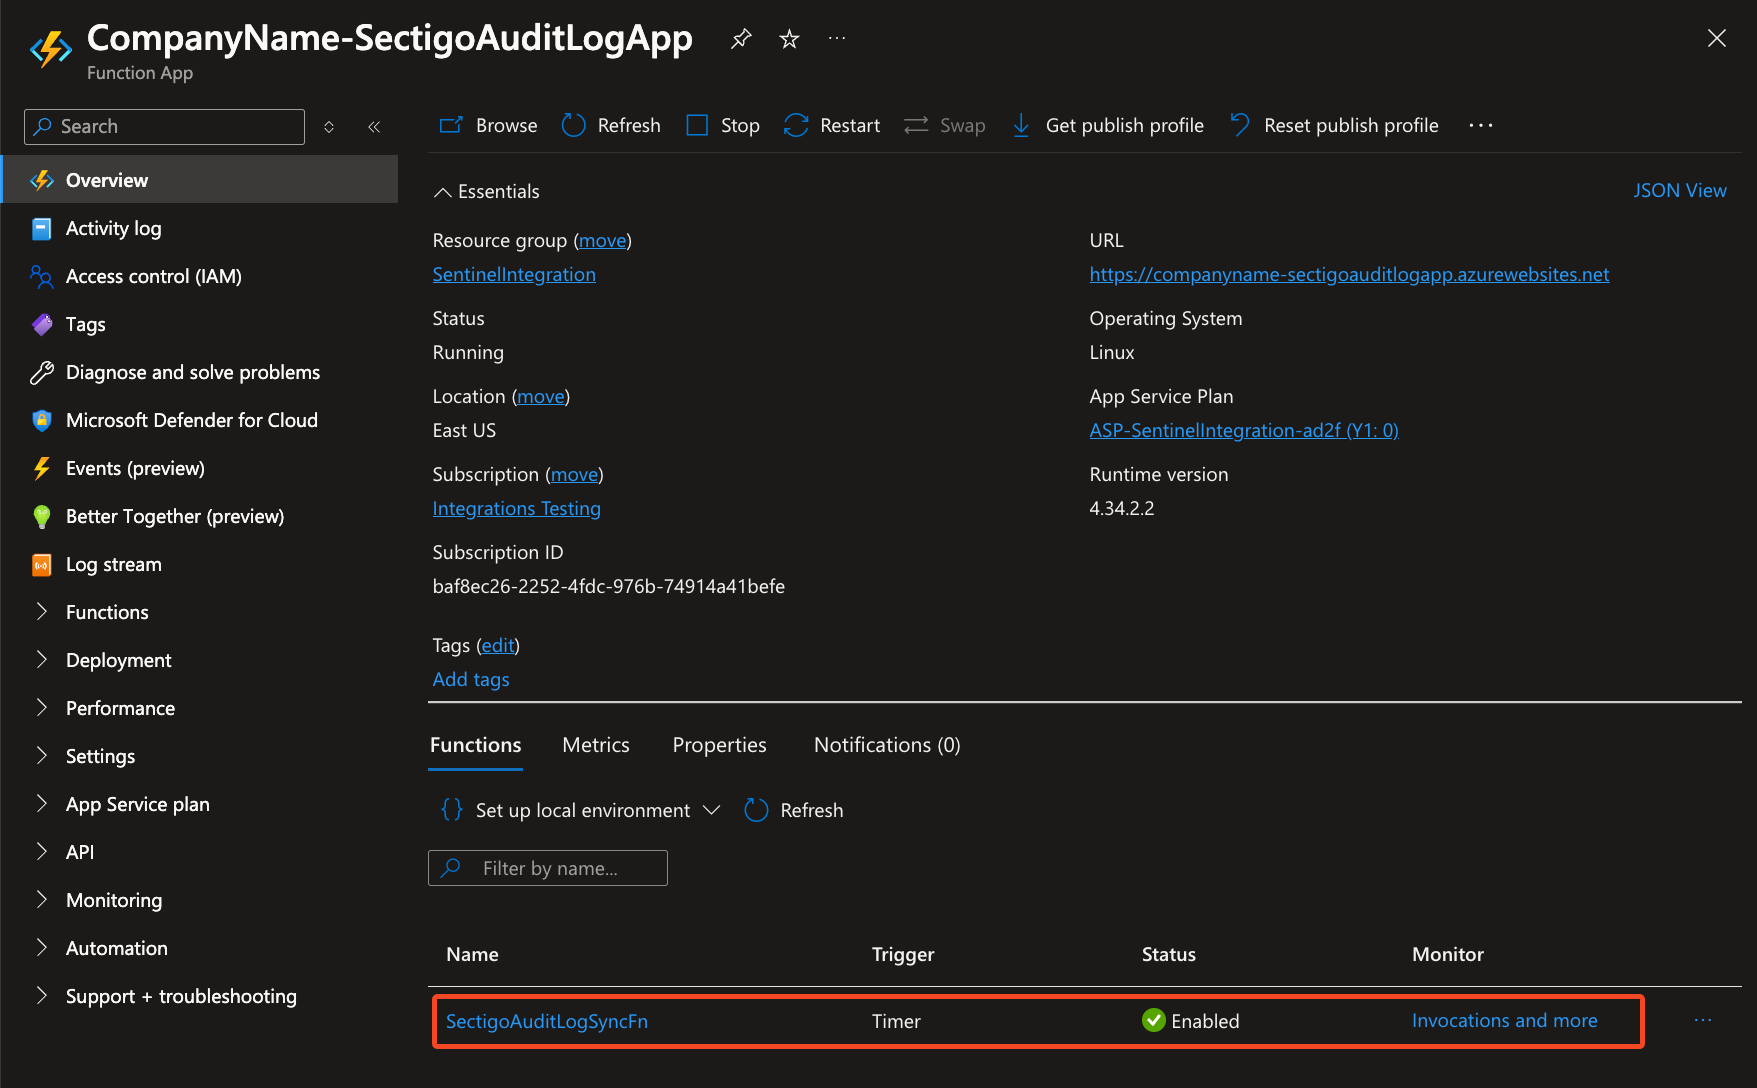Click Reset publish profile
The height and width of the screenshot is (1088, 1757).
point(1334,125)
